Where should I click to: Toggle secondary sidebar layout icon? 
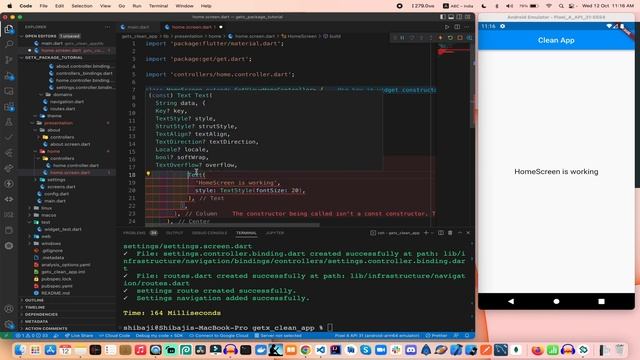coord(459,17)
